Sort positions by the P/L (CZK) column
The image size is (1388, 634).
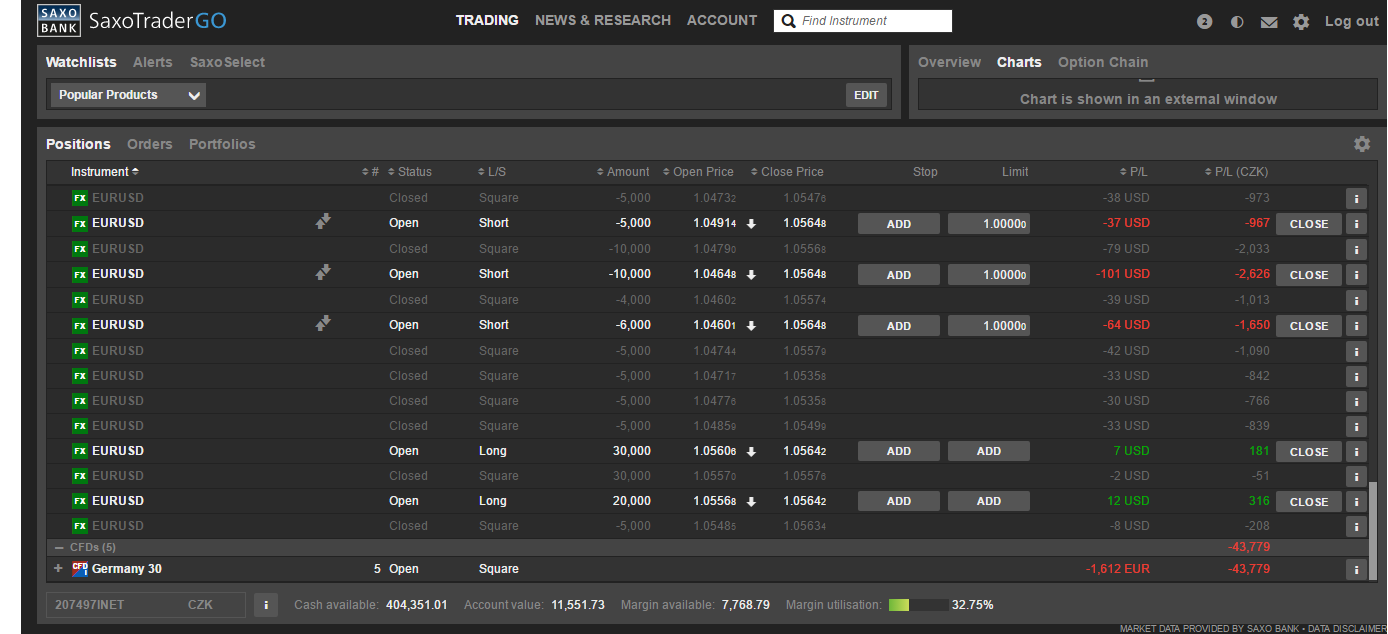(x=1240, y=172)
